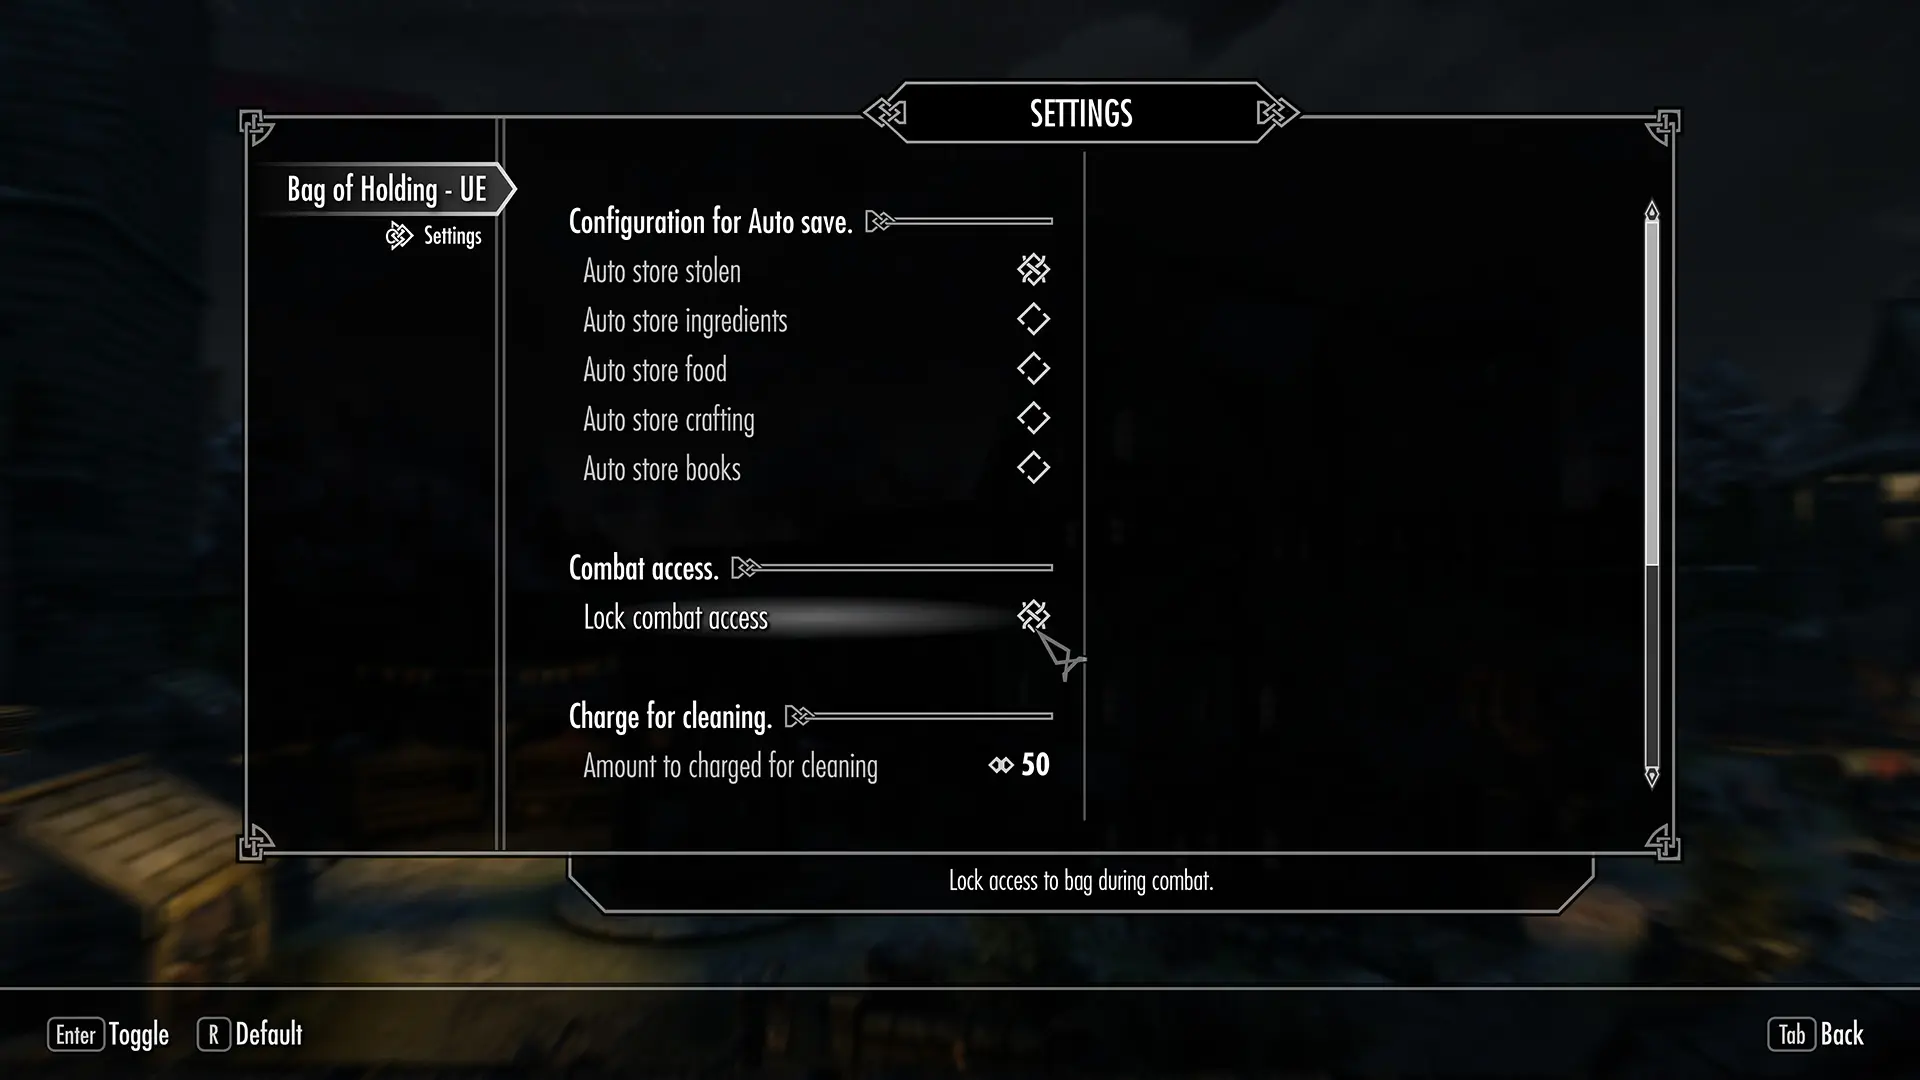The height and width of the screenshot is (1080, 1920).
Task: Click the scroll arrow icon at bottom of scrollbar
Action: (1652, 778)
